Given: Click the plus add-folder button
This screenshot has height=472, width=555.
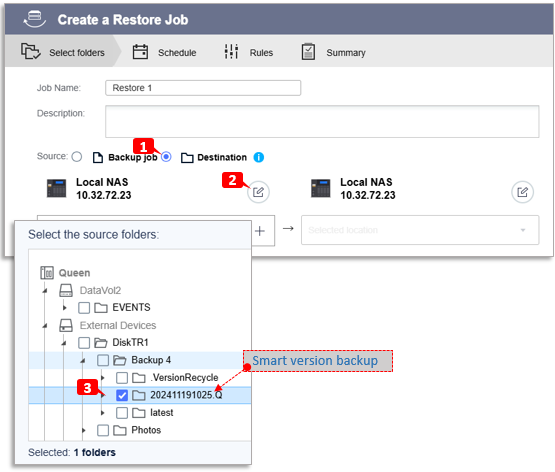Looking at the screenshot, I should tap(260, 231).
